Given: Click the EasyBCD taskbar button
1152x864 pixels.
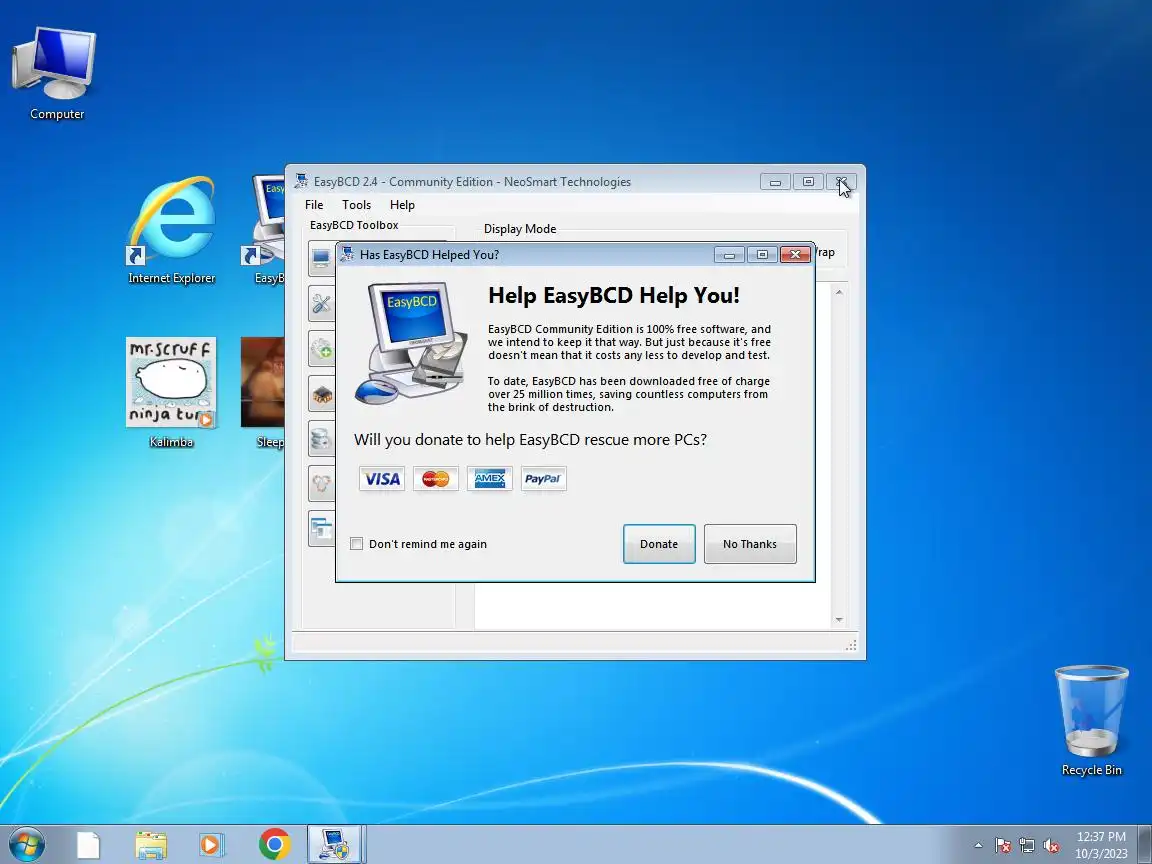Looking at the screenshot, I should pyautogui.click(x=334, y=845).
